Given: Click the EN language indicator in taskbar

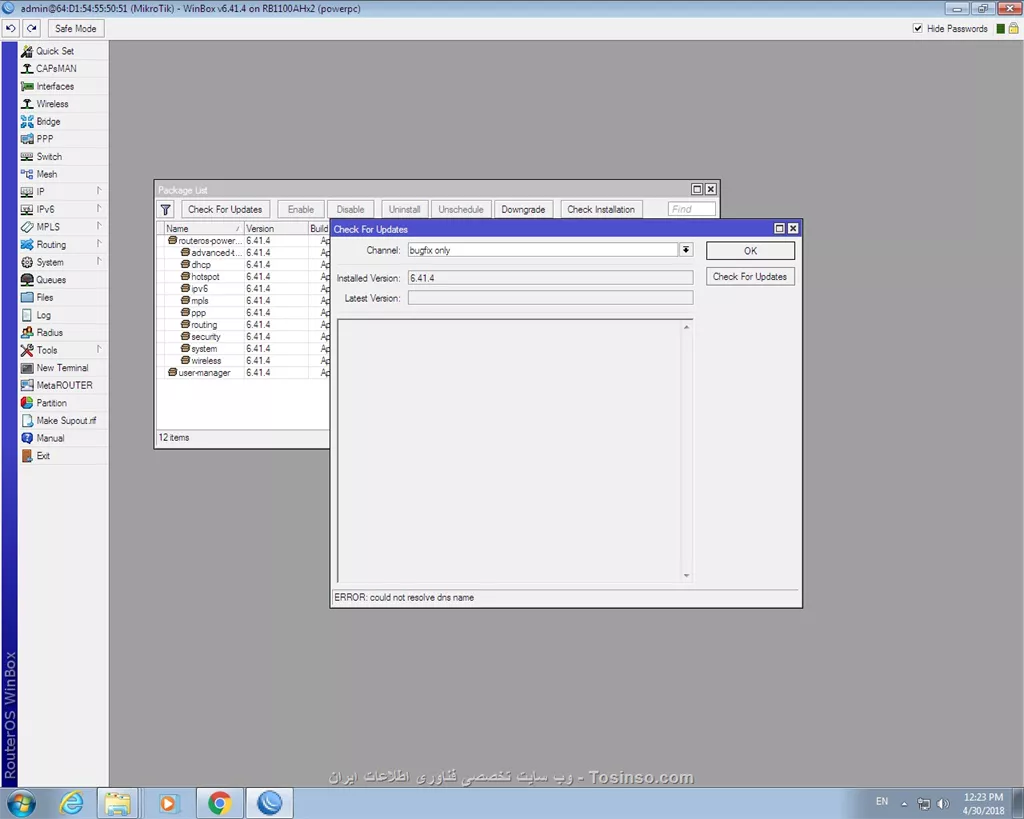Looking at the screenshot, I should 882,801.
